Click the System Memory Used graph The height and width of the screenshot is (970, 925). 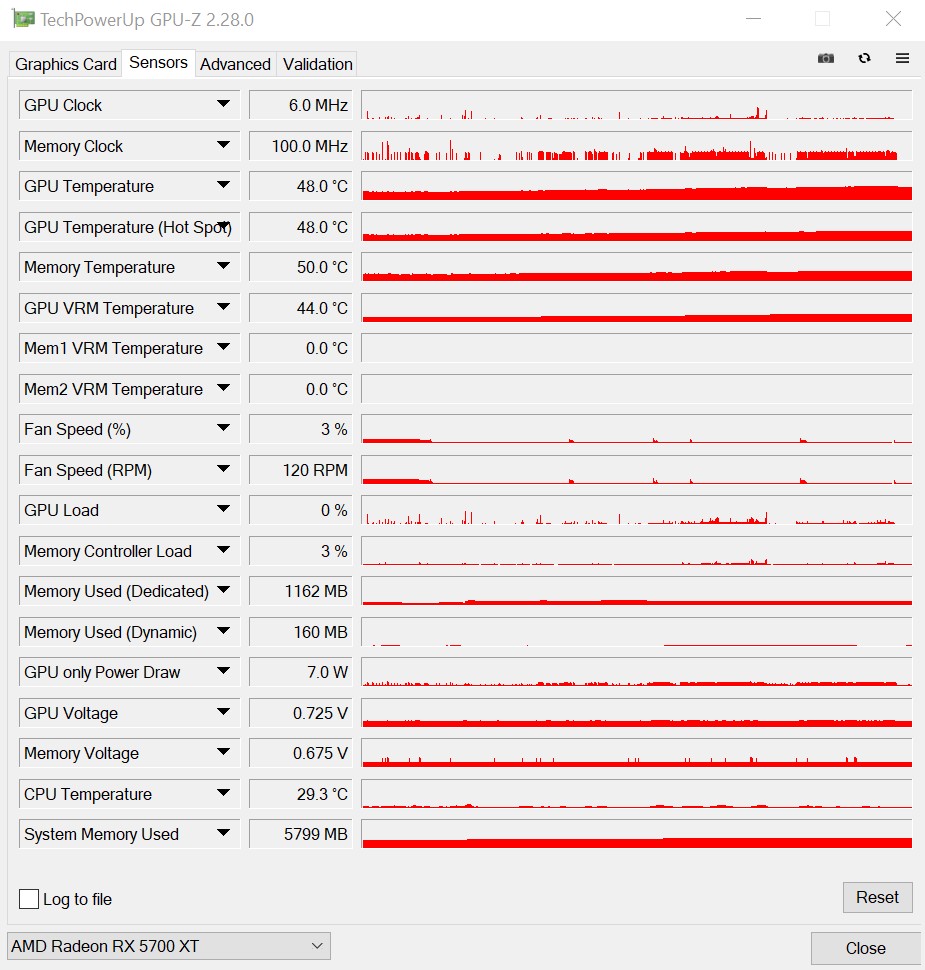pyautogui.click(x=637, y=834)
